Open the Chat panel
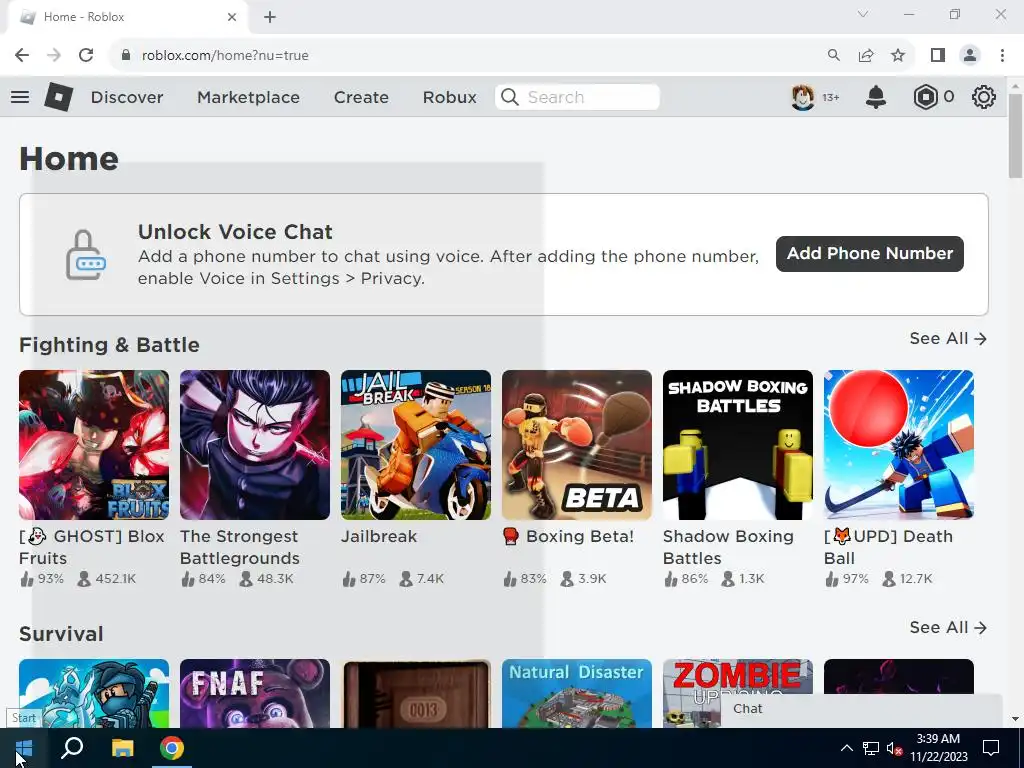The image size is (1024, 768). [x=861, y=709]
